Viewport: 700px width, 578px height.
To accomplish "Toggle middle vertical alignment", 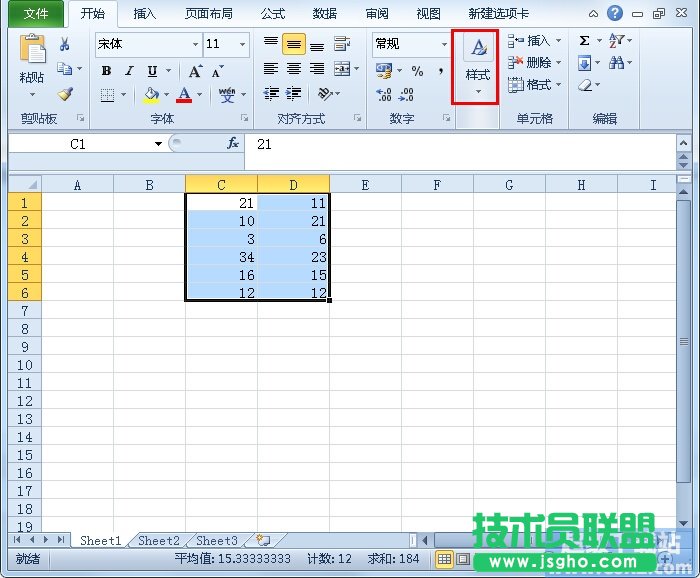I will [294, 44].
